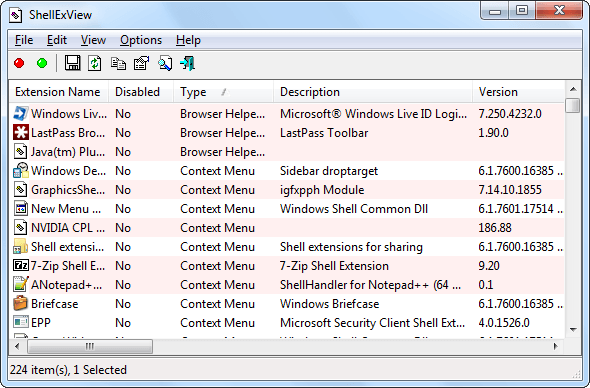Select the Briefcase extension name
The width and height of the screenshot is (590, 388).
(55, 304)
